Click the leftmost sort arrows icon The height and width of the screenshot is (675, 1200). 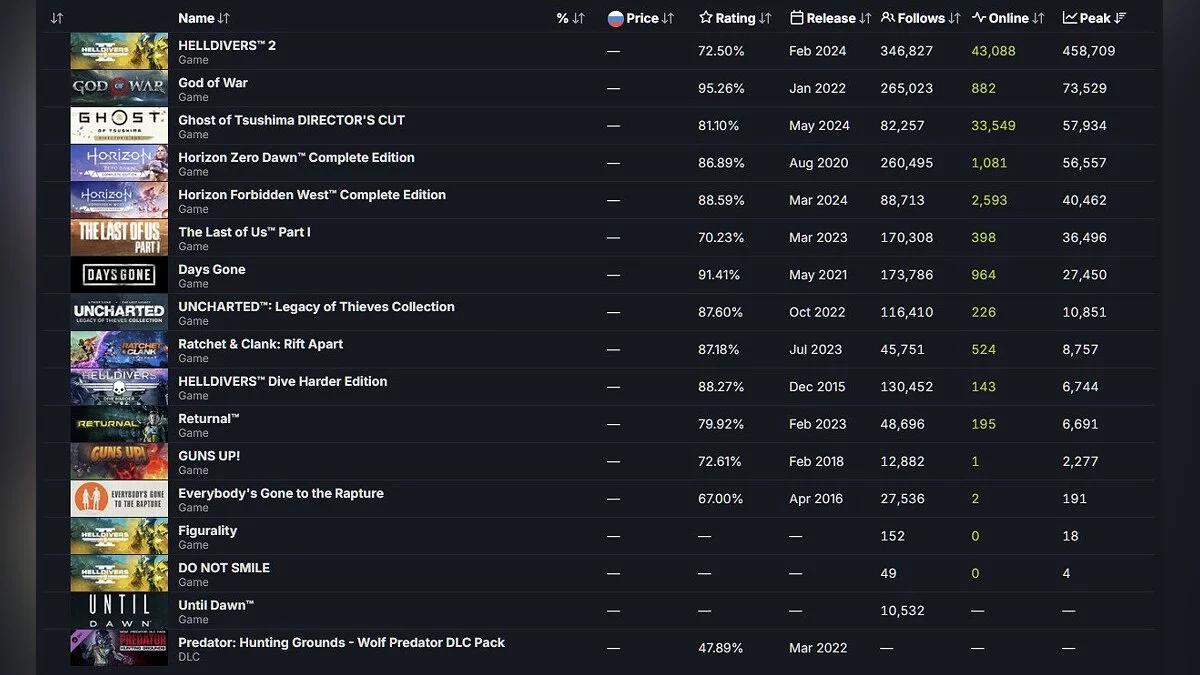tap(57, 18)
